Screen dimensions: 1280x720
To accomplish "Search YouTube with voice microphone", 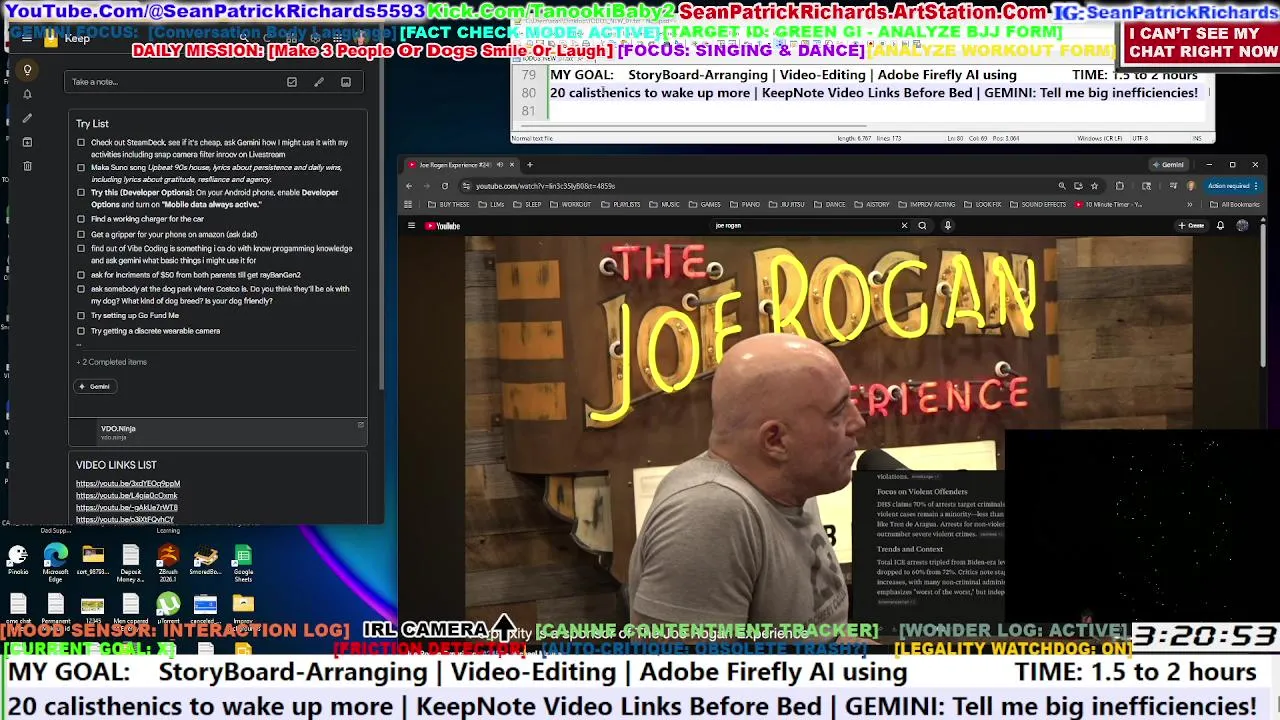I will click(x=948, y=226).
